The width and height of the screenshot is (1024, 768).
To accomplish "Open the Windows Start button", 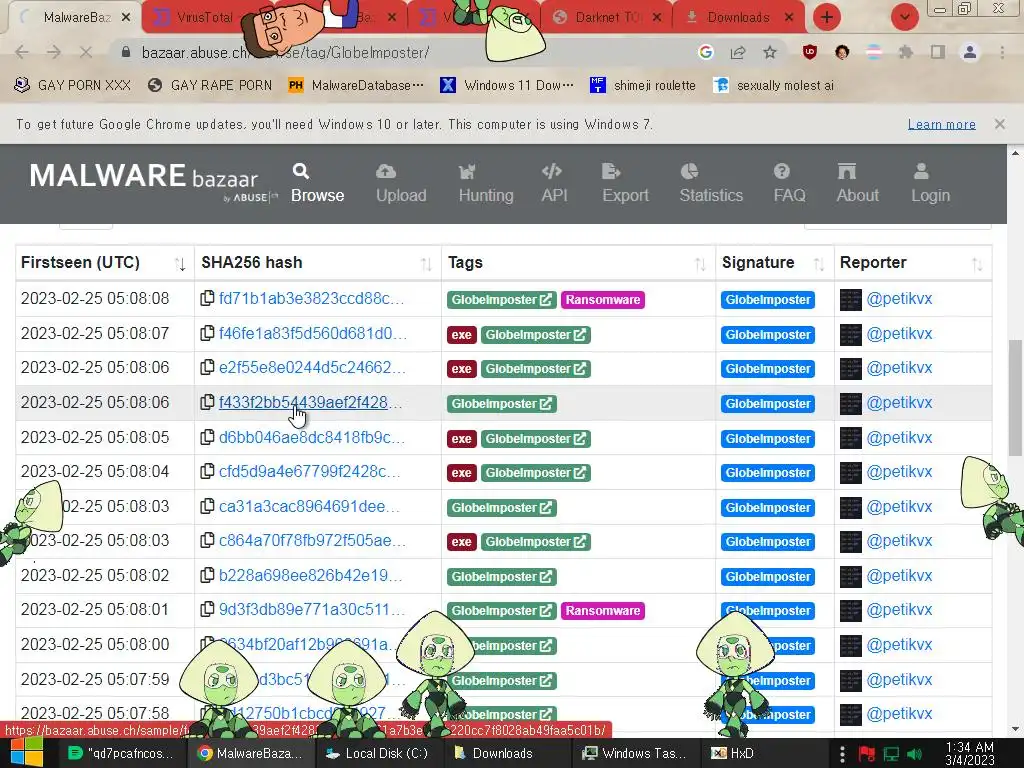I will pyautogui.click(x=26, y=752).
